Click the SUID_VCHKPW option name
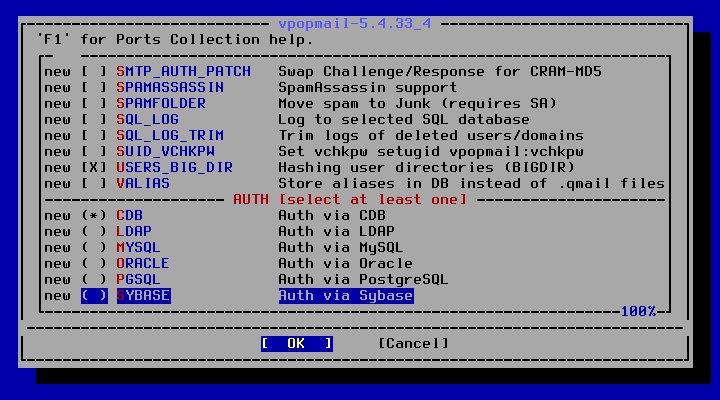This screenshot has width=720, height=400. [166, 152]
